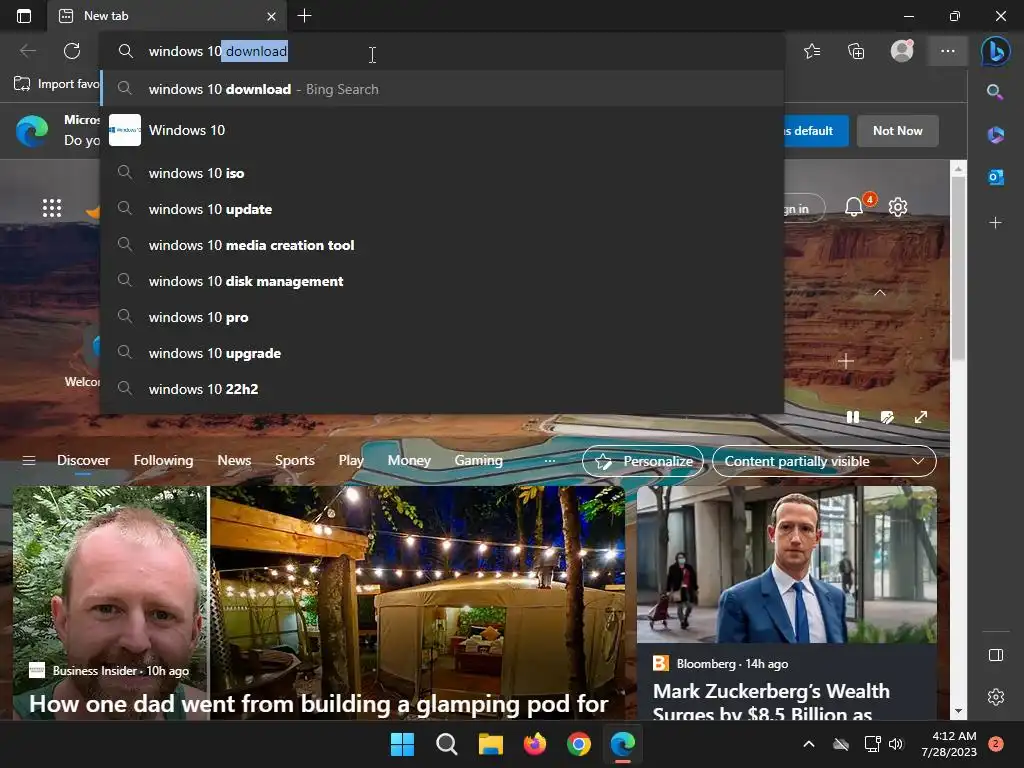Open the glamping pod news story

(319, 704)
